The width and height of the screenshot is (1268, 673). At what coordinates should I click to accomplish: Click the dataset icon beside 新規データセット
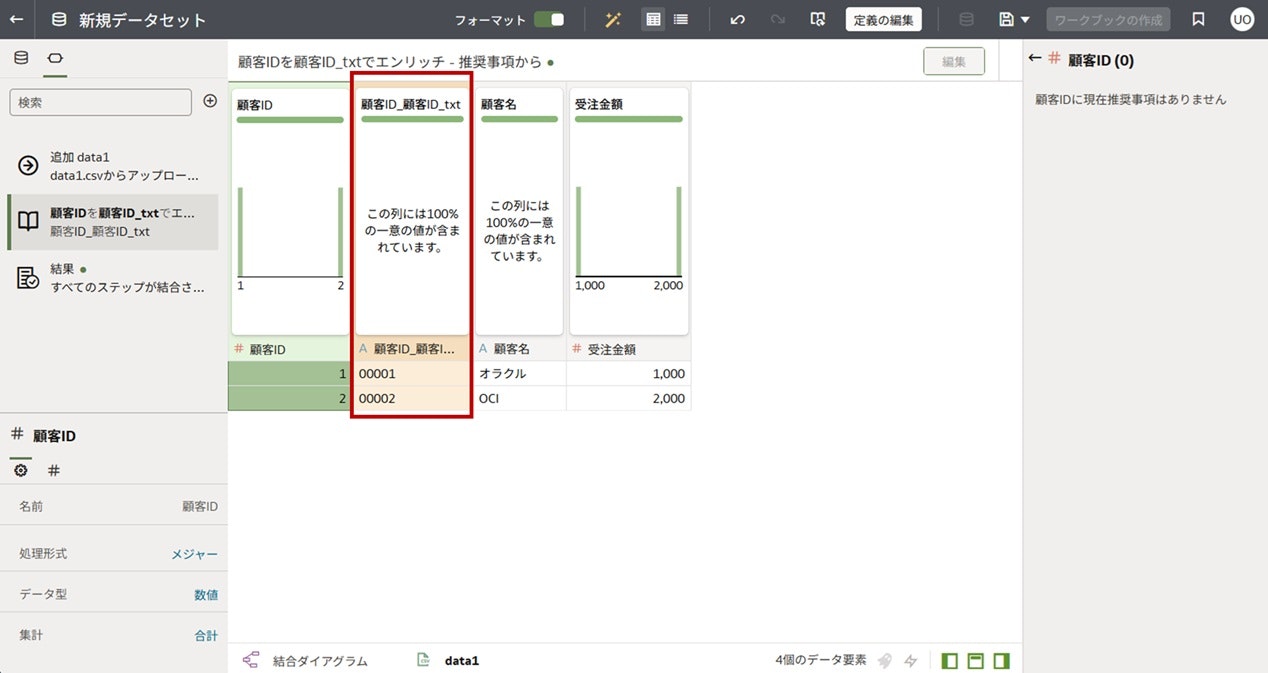tap(59, 19)
